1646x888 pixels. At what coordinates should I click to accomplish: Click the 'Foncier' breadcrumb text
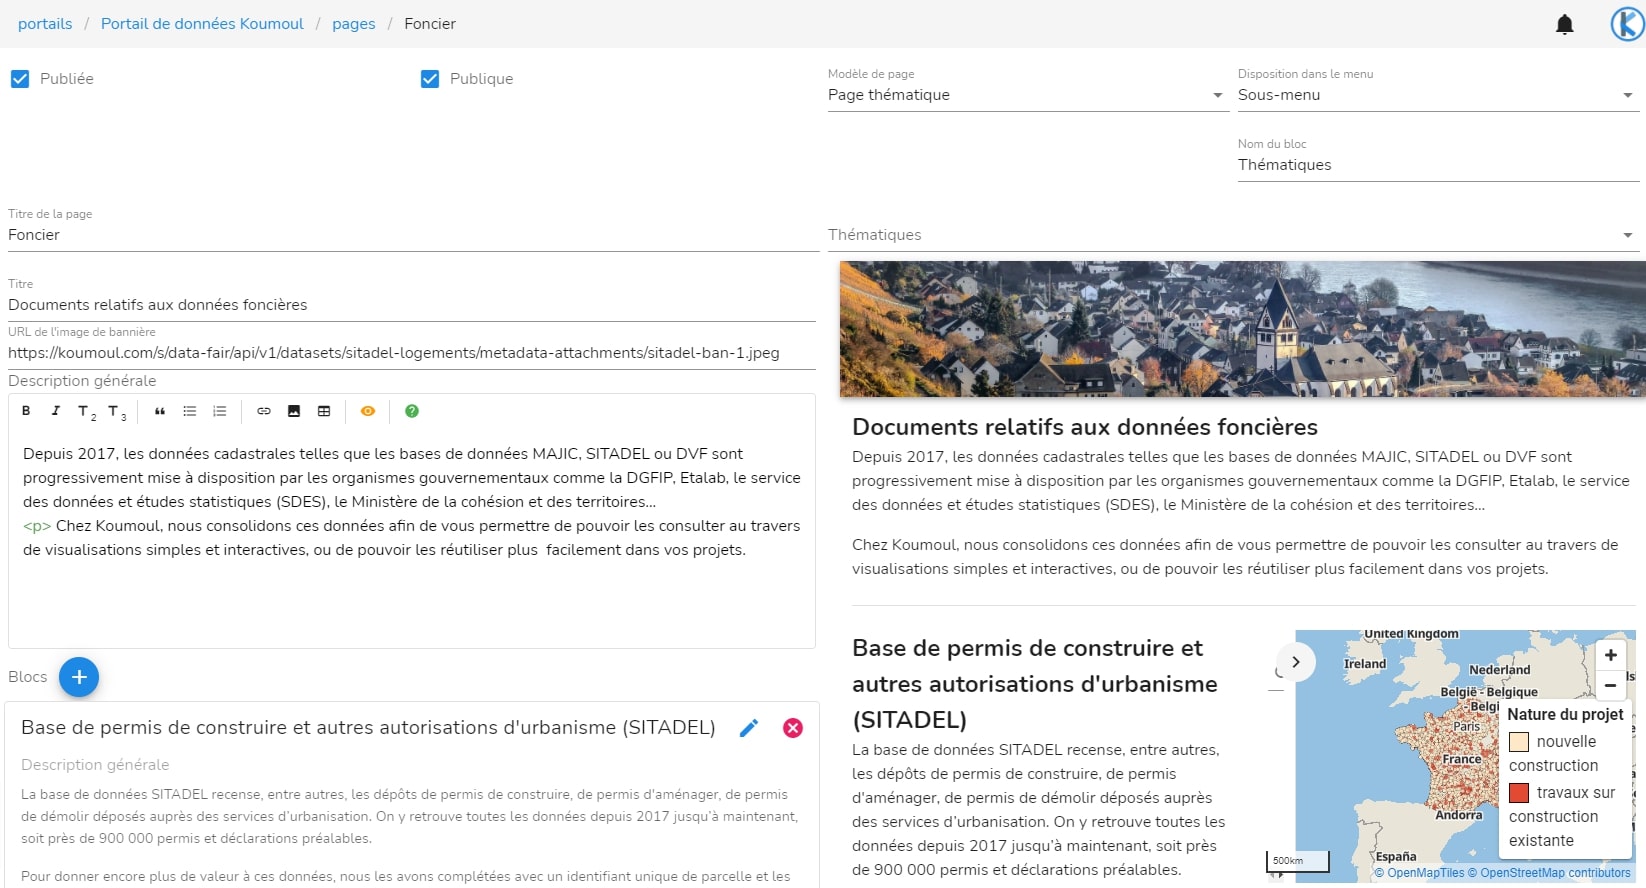click(x=430, y=24)
